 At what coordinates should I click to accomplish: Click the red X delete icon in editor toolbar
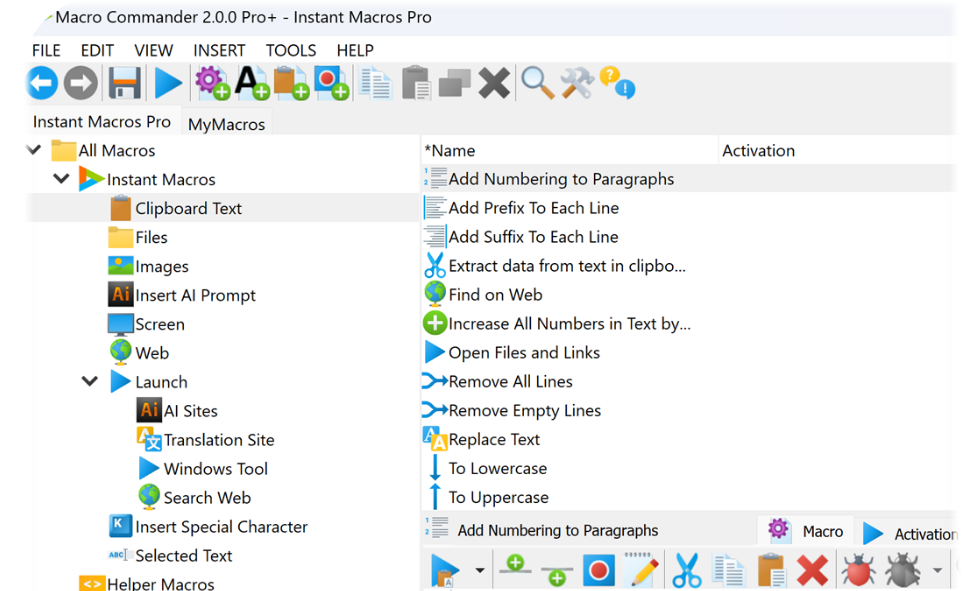812,571
